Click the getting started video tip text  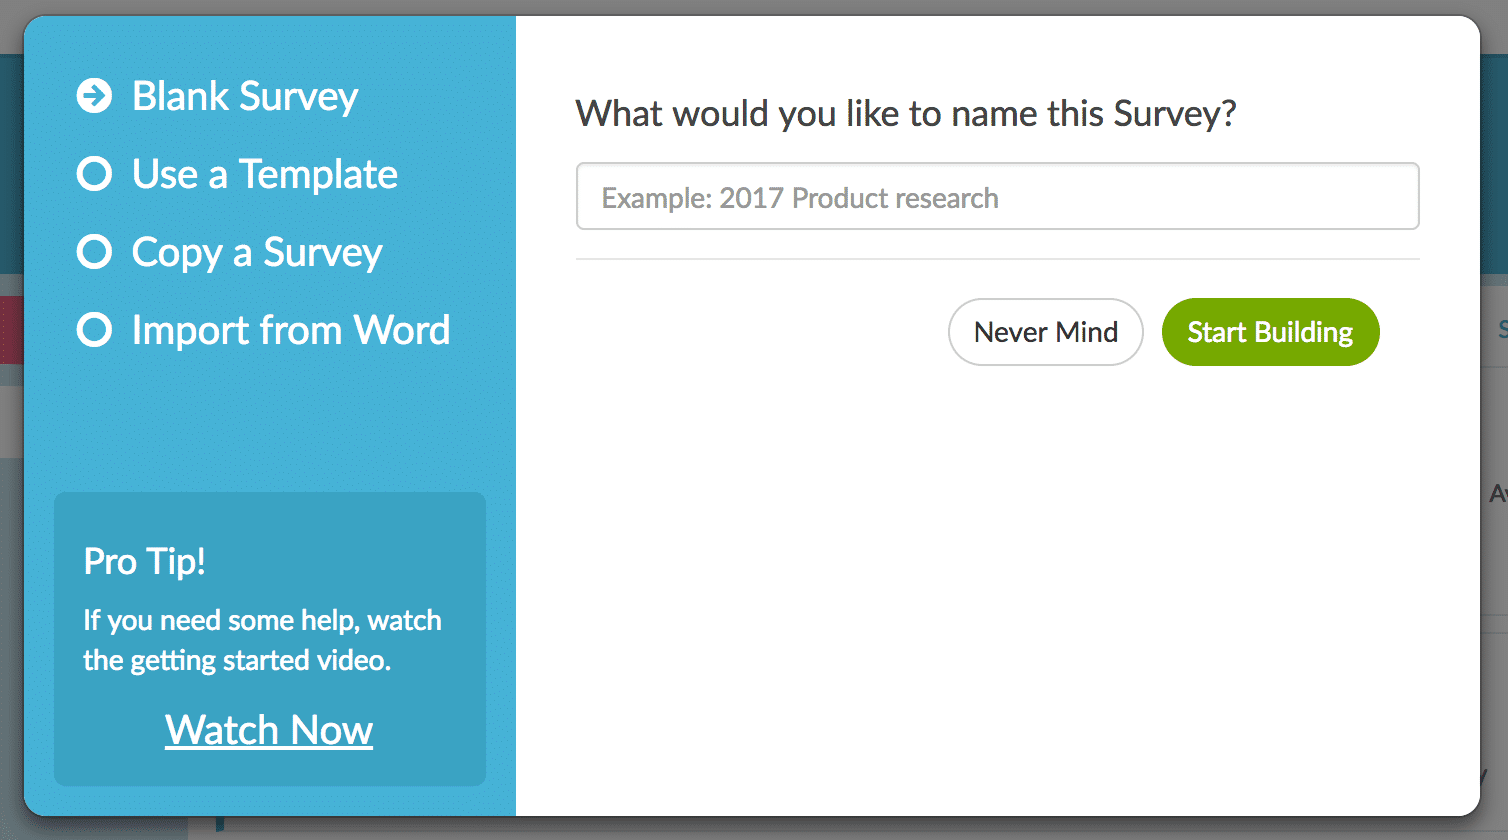pyautogui.click(x=262, y=640)
